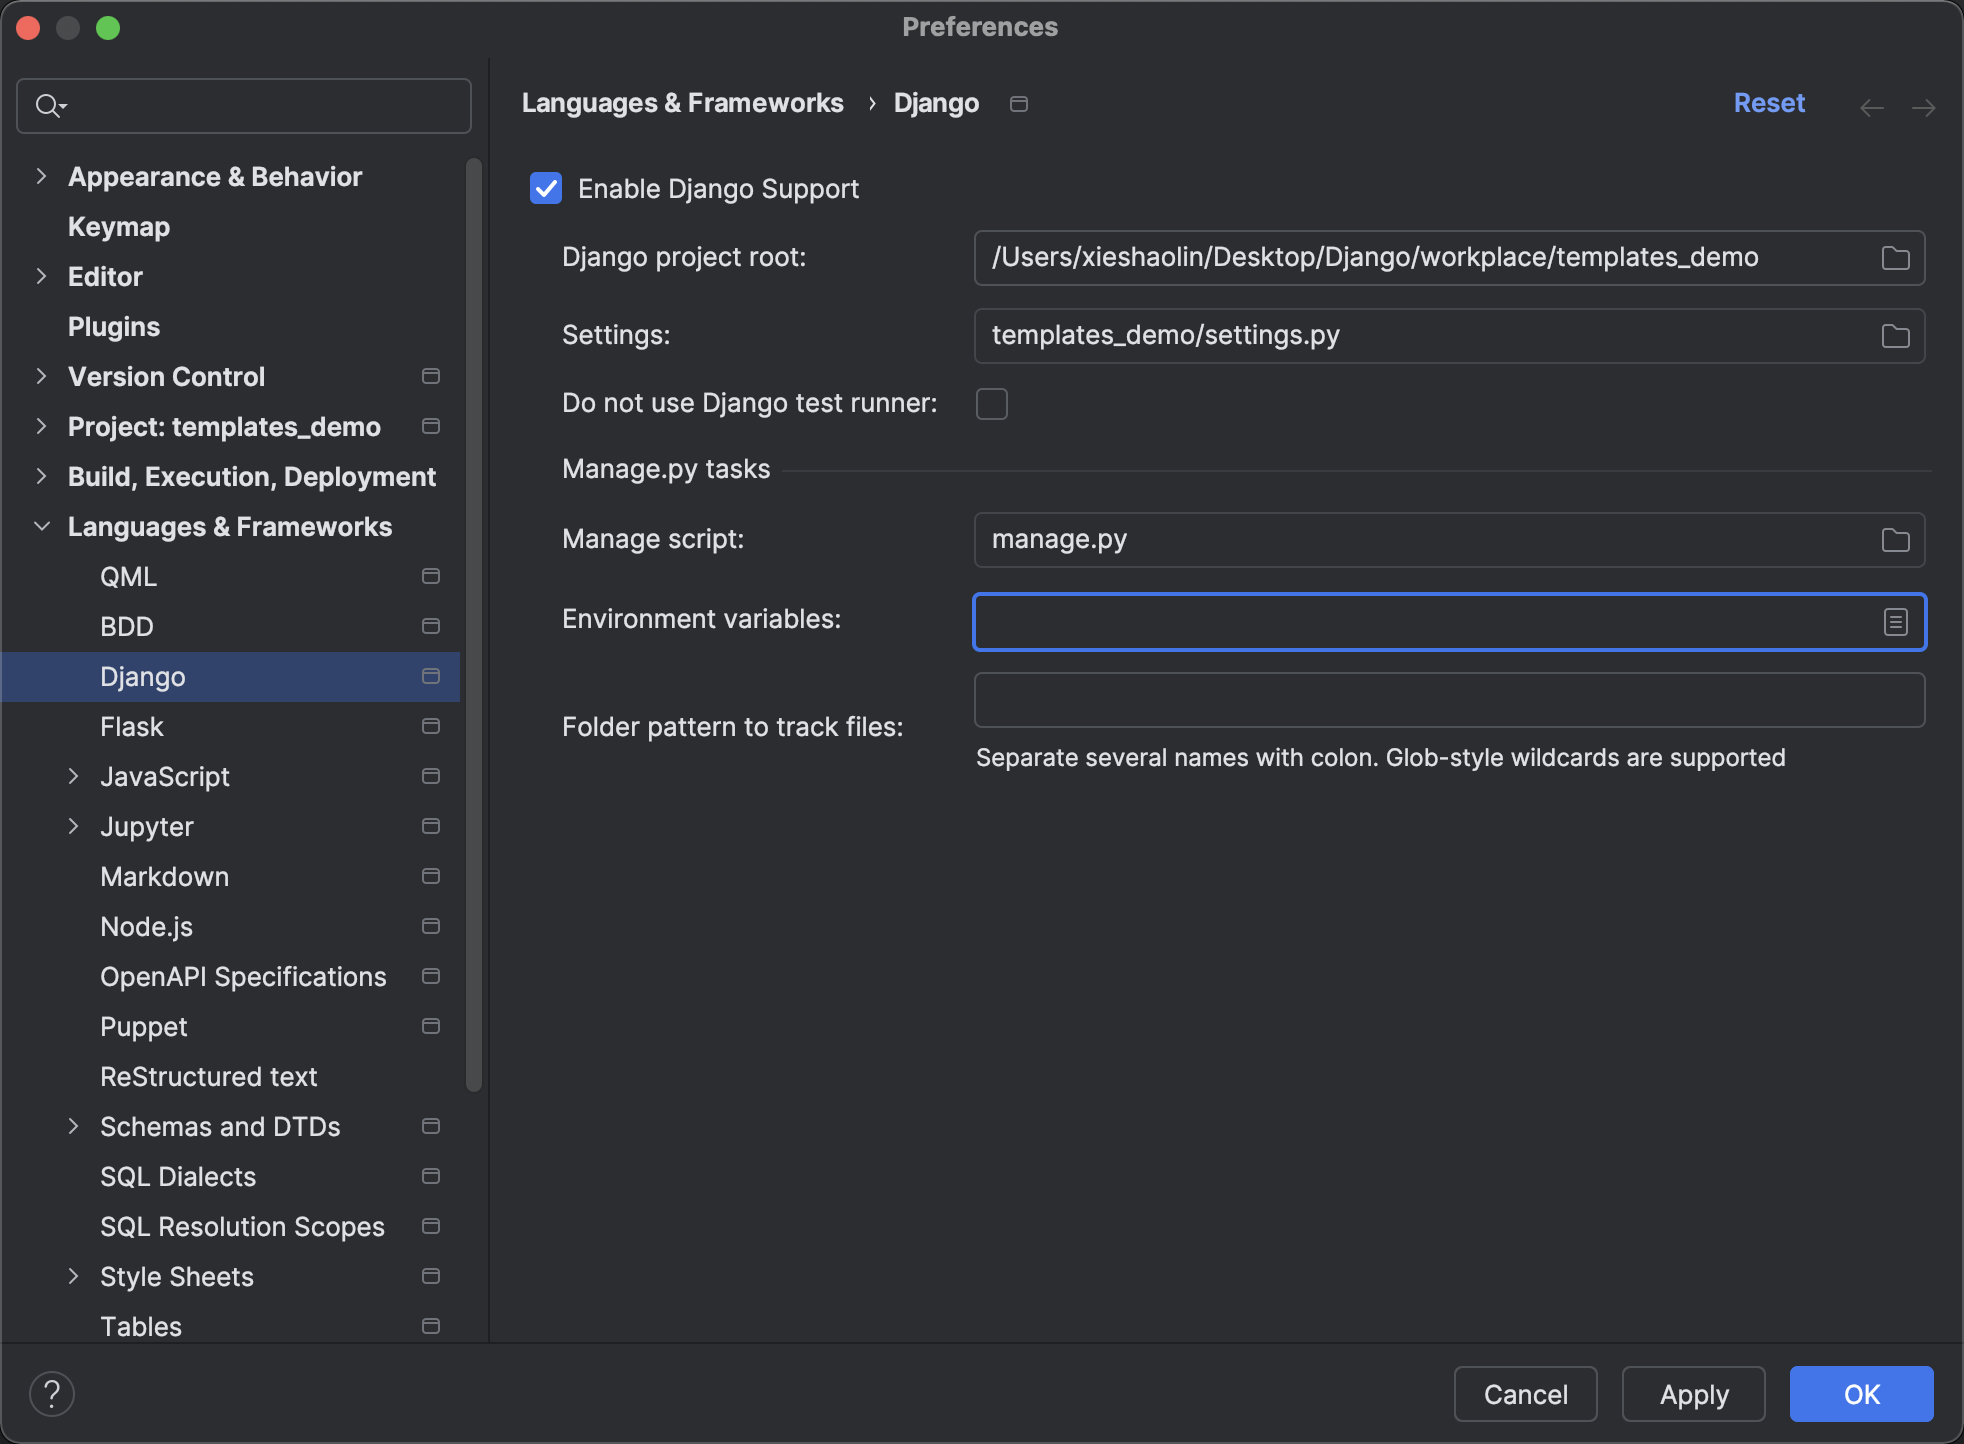1964x1444 pixels.
Task: Select Markdown in settings tree
Action: point(165,877)
